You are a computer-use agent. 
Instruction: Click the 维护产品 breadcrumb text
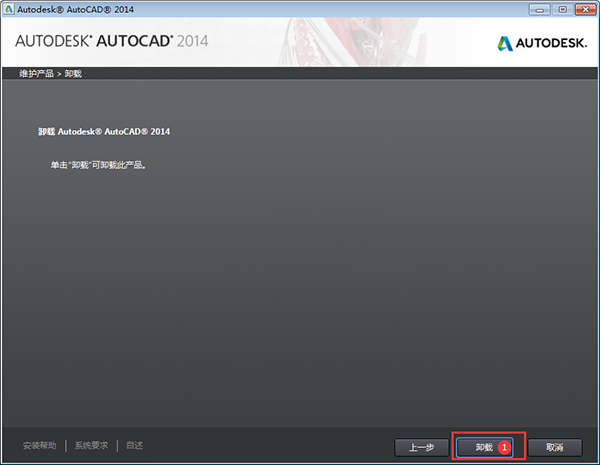coord(36,73)
